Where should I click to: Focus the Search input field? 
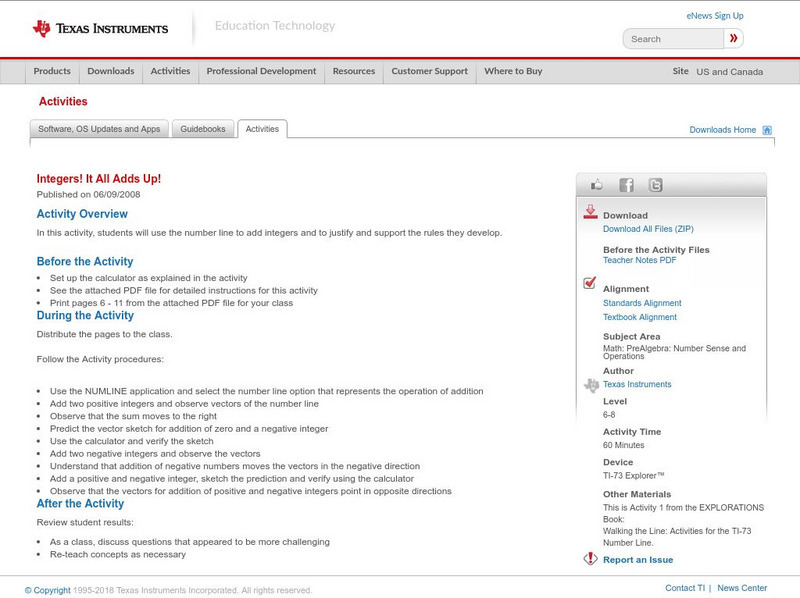673,39
